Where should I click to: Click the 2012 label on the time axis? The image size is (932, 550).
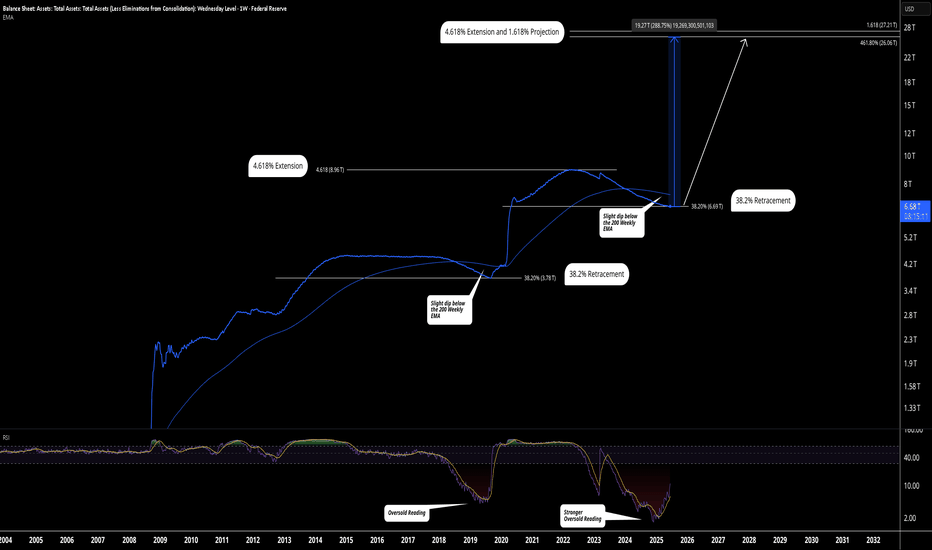point(253,540)
